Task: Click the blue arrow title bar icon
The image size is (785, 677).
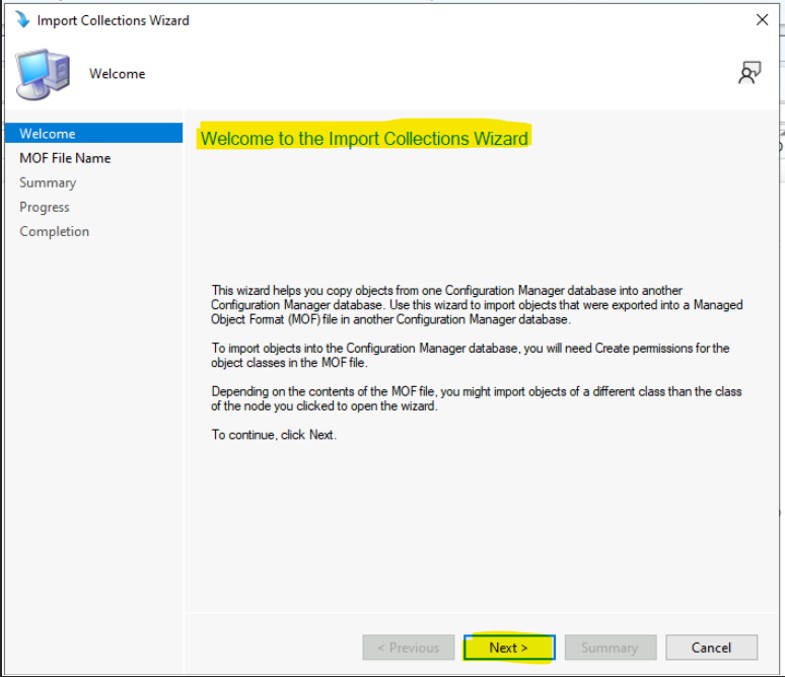Action: (22, 20)
